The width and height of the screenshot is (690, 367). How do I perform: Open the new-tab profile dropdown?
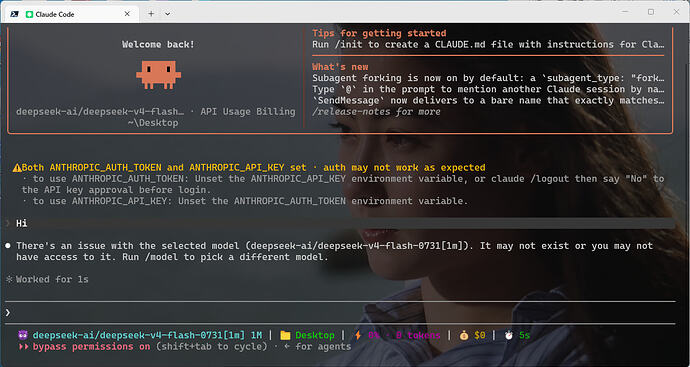(168, 14)
